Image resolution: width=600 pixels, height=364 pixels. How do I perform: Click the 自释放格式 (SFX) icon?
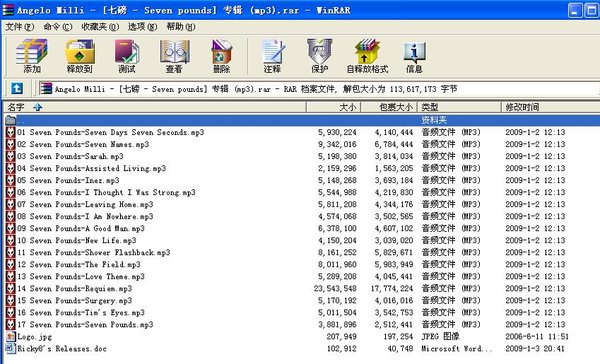tap(367, 56)
